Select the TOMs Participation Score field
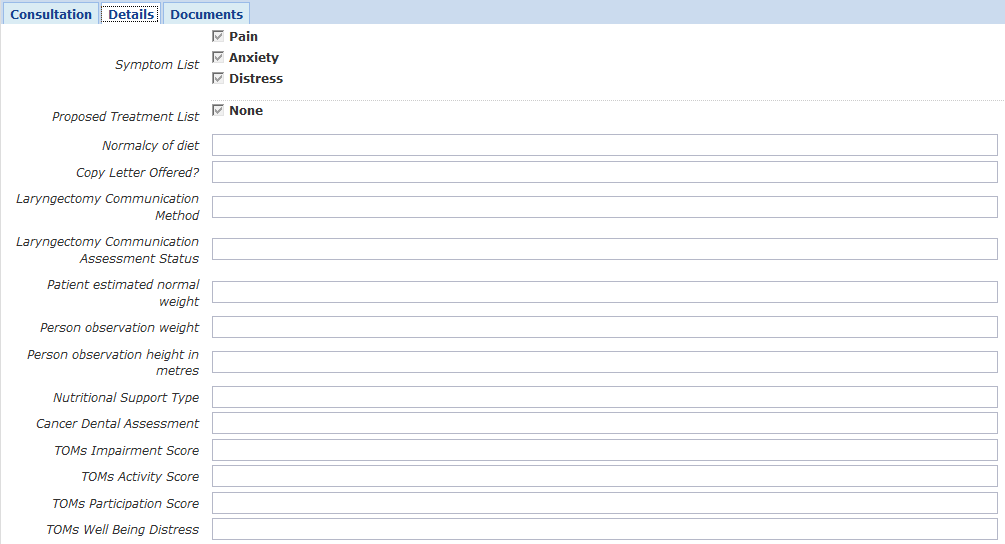This screenshot has height=544, width=1005. pyautogui.click(x=604, y=503)
